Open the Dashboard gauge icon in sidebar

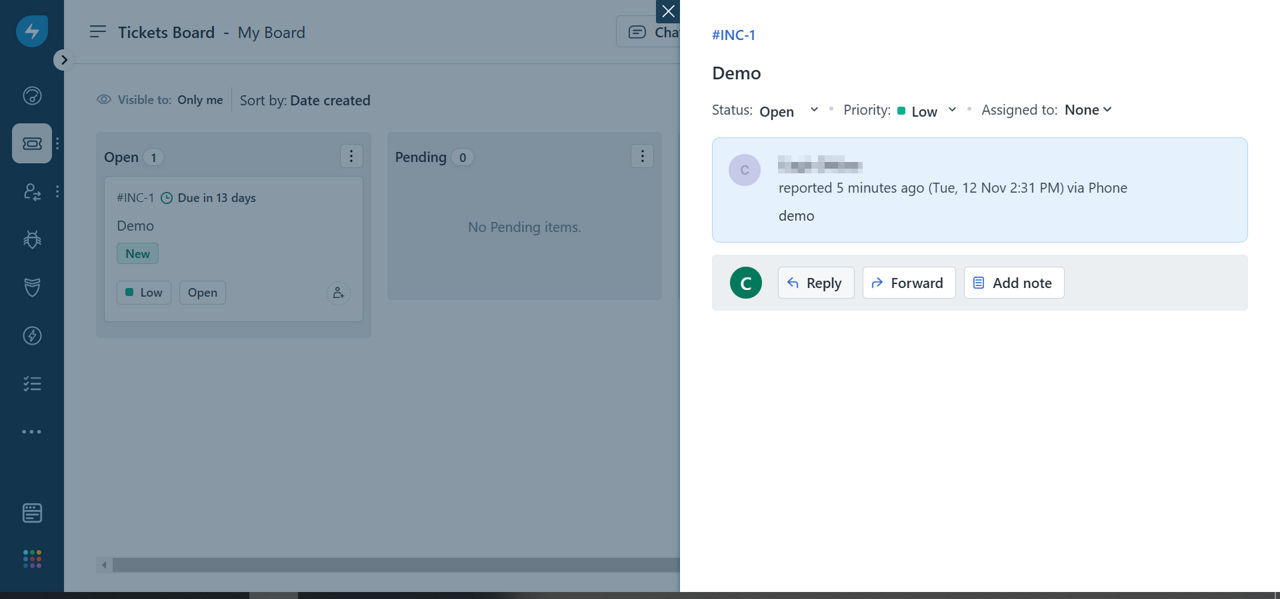pyautogui.click(x=32, y=96)
